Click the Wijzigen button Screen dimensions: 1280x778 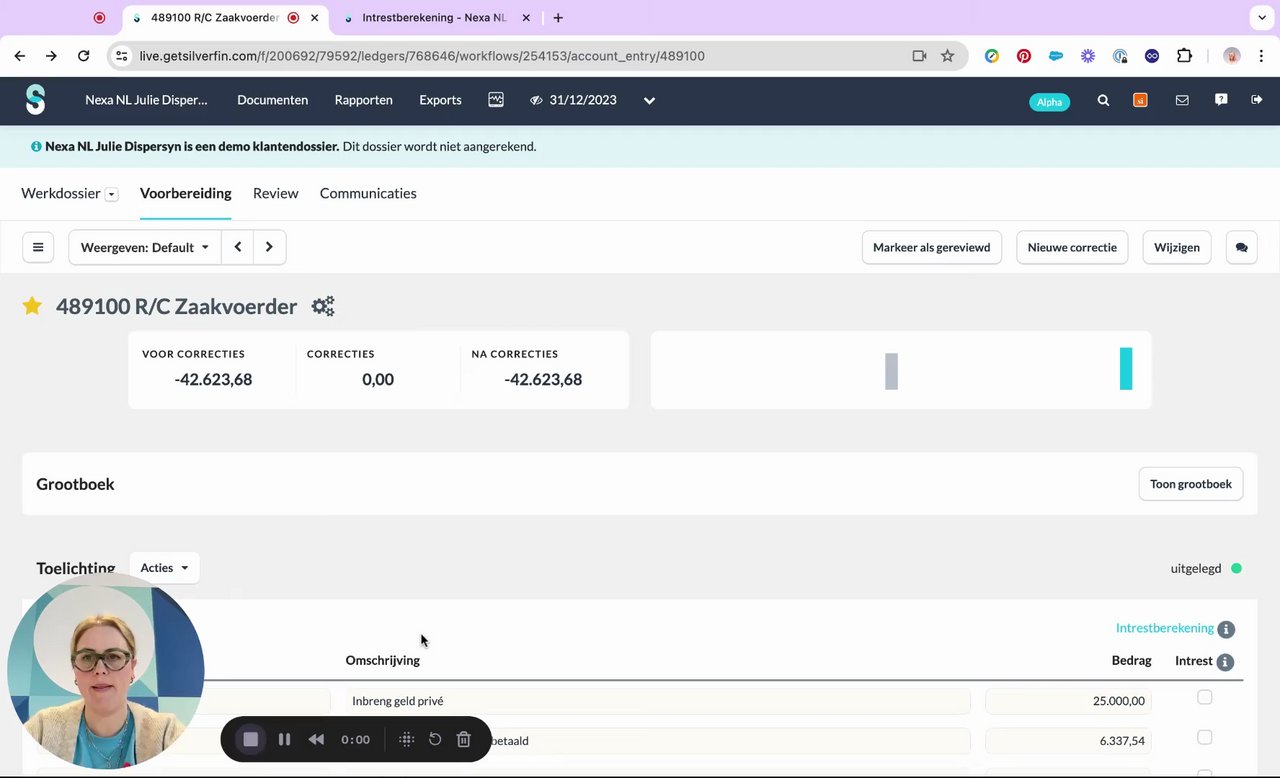(x=1177, y=247)
